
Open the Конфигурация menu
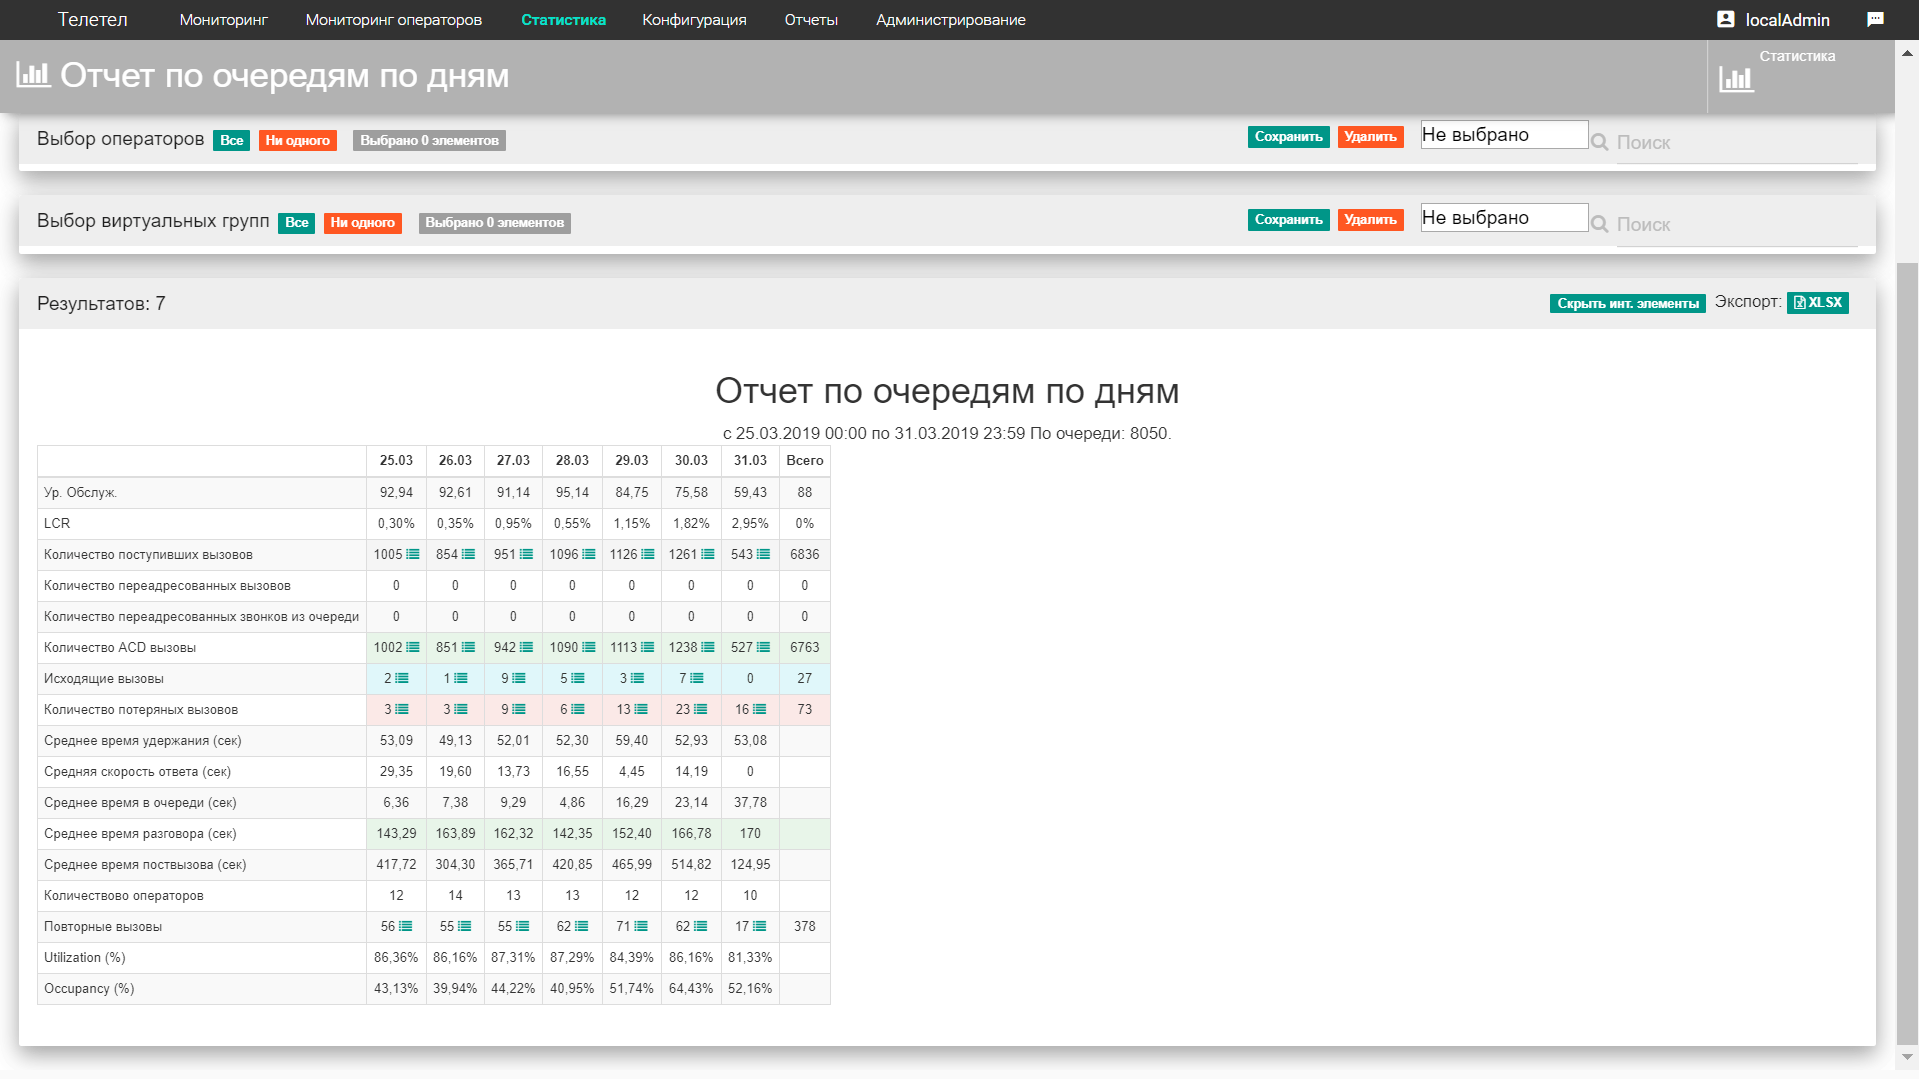tap(694, 20)
